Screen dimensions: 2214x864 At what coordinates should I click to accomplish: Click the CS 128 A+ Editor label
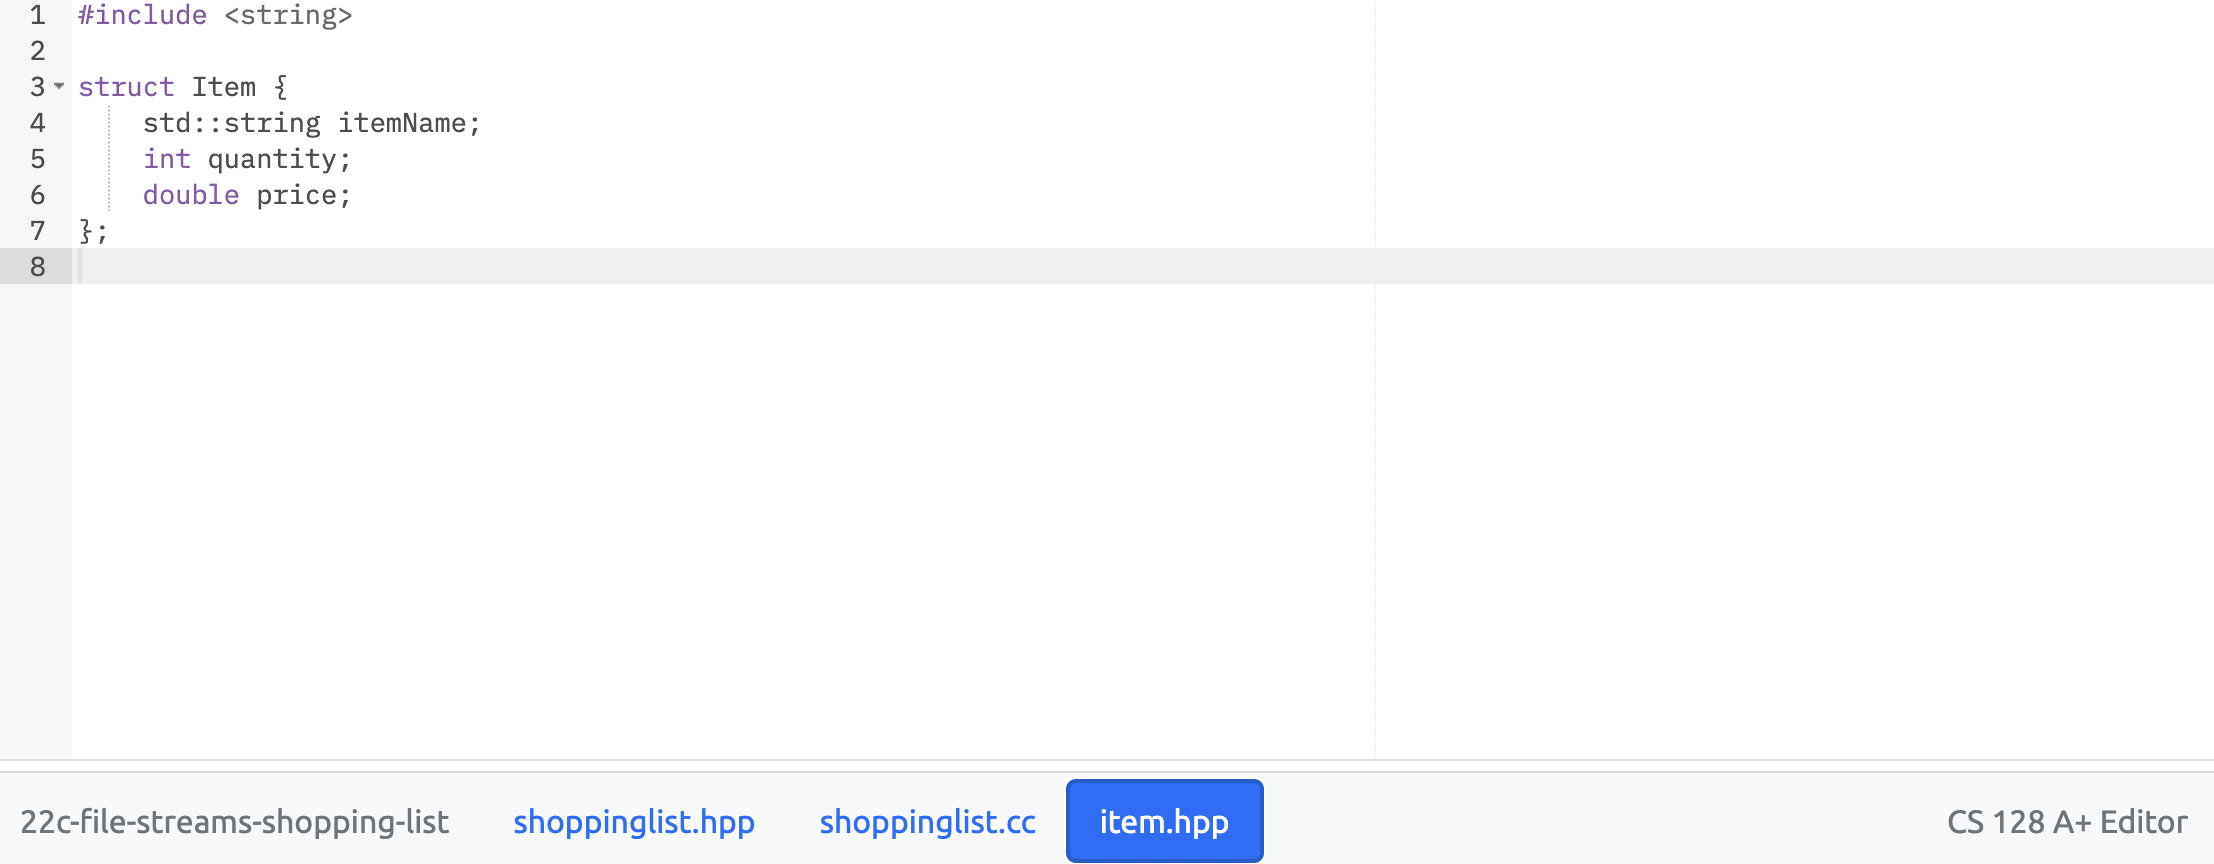pyautogui.click(x=2067, y=821)
